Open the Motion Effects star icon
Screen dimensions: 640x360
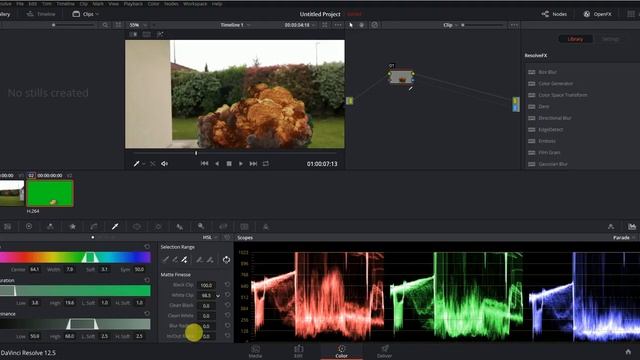[73, 227]
